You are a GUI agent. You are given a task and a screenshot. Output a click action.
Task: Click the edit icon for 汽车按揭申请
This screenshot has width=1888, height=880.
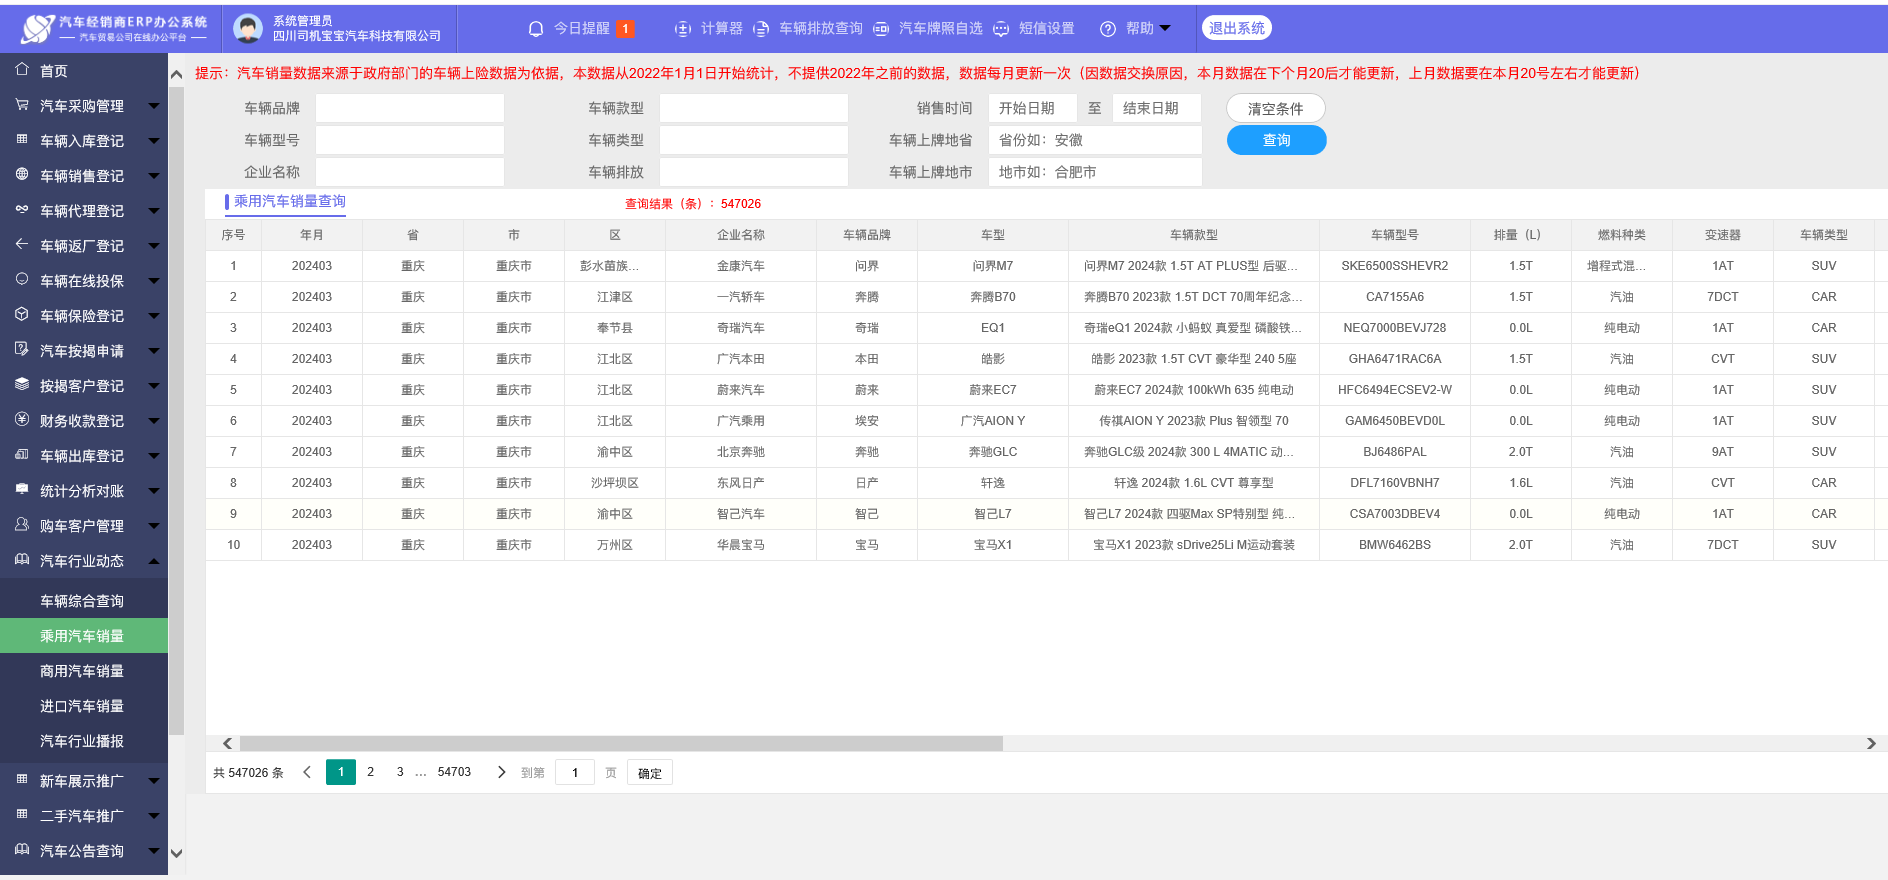click(22, 350)
